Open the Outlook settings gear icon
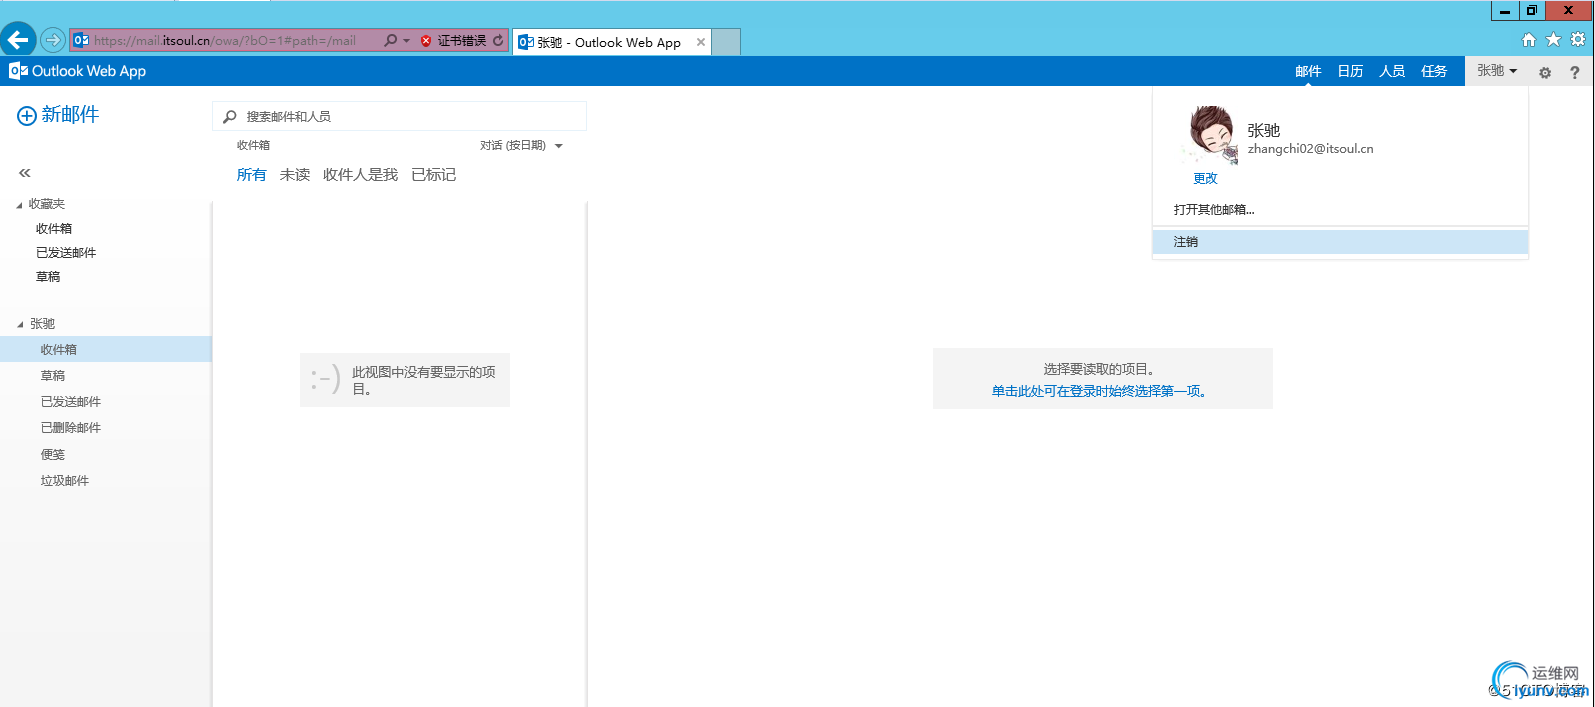The height and width of the screenshot is (707, 1595). [1545, 72]
